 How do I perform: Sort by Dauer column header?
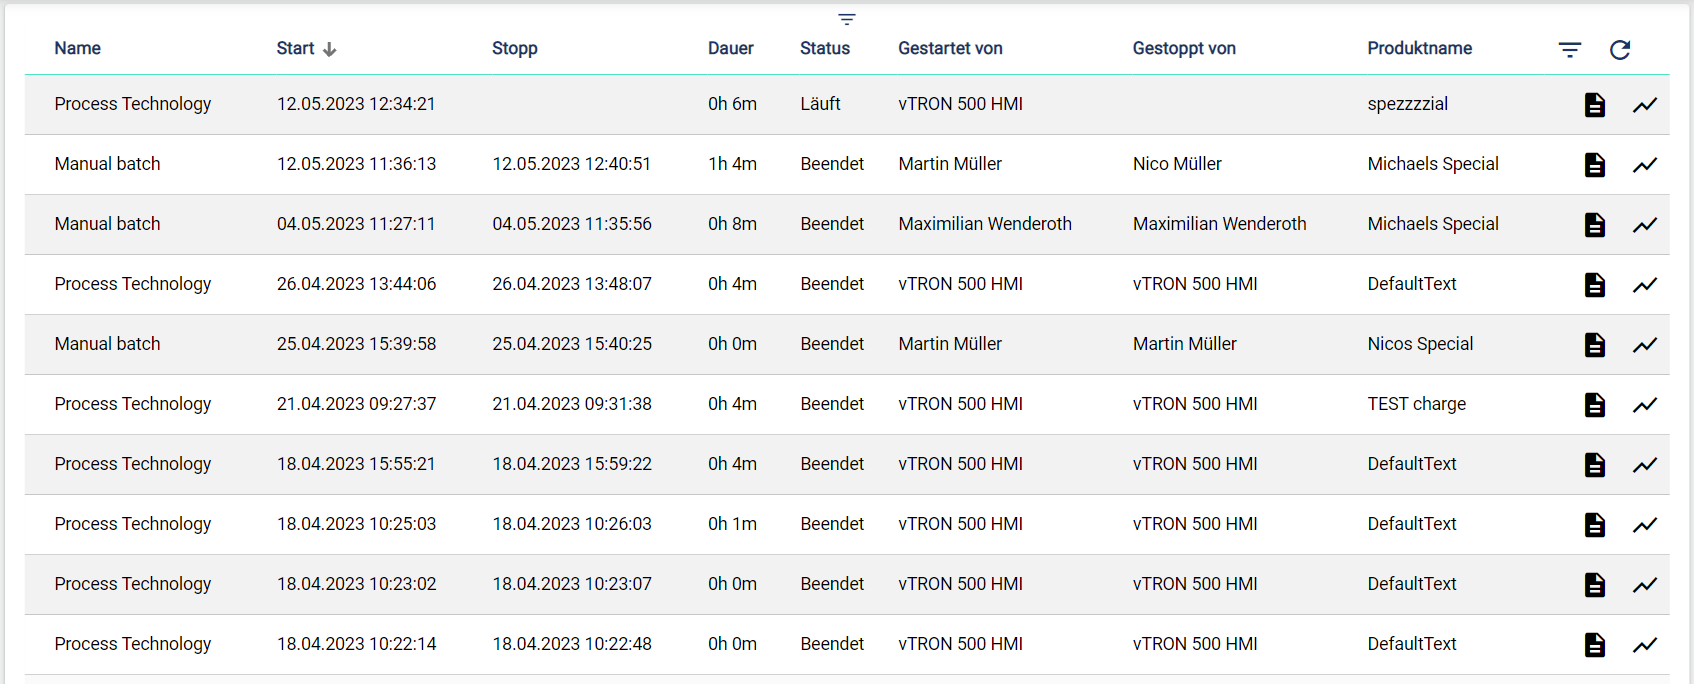point(731,48)
